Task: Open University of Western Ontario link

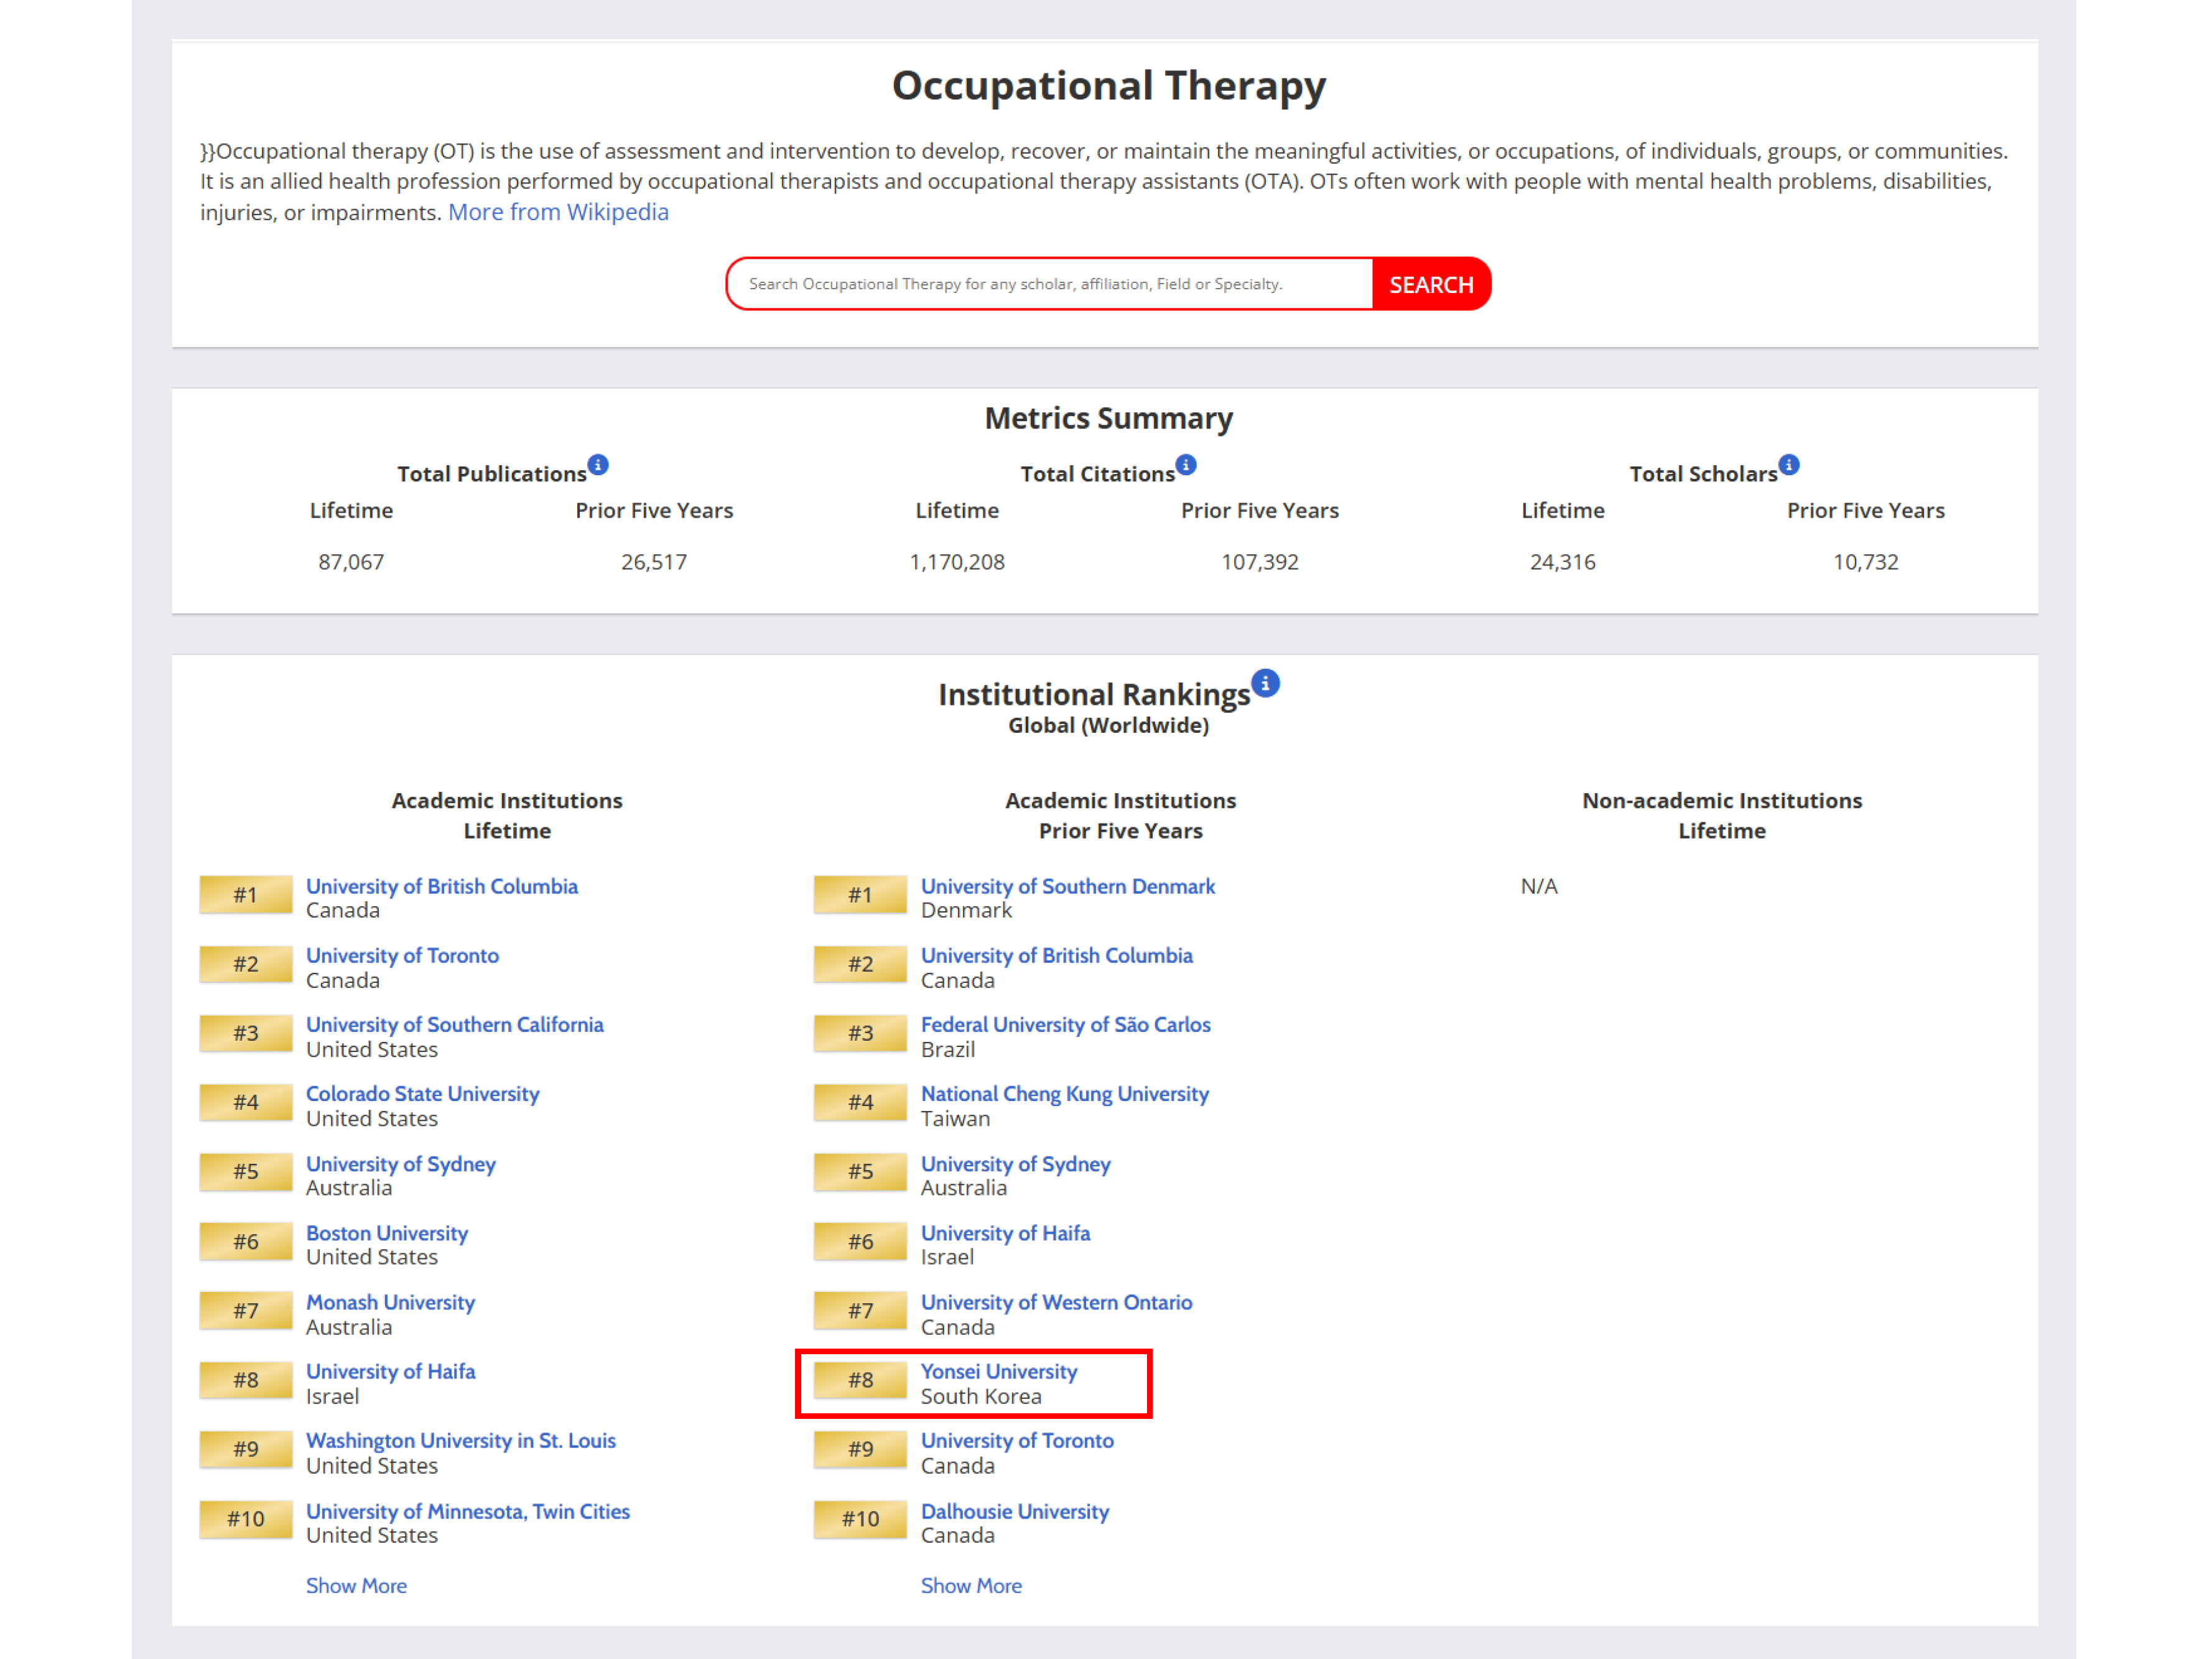Action: 1057,1302
